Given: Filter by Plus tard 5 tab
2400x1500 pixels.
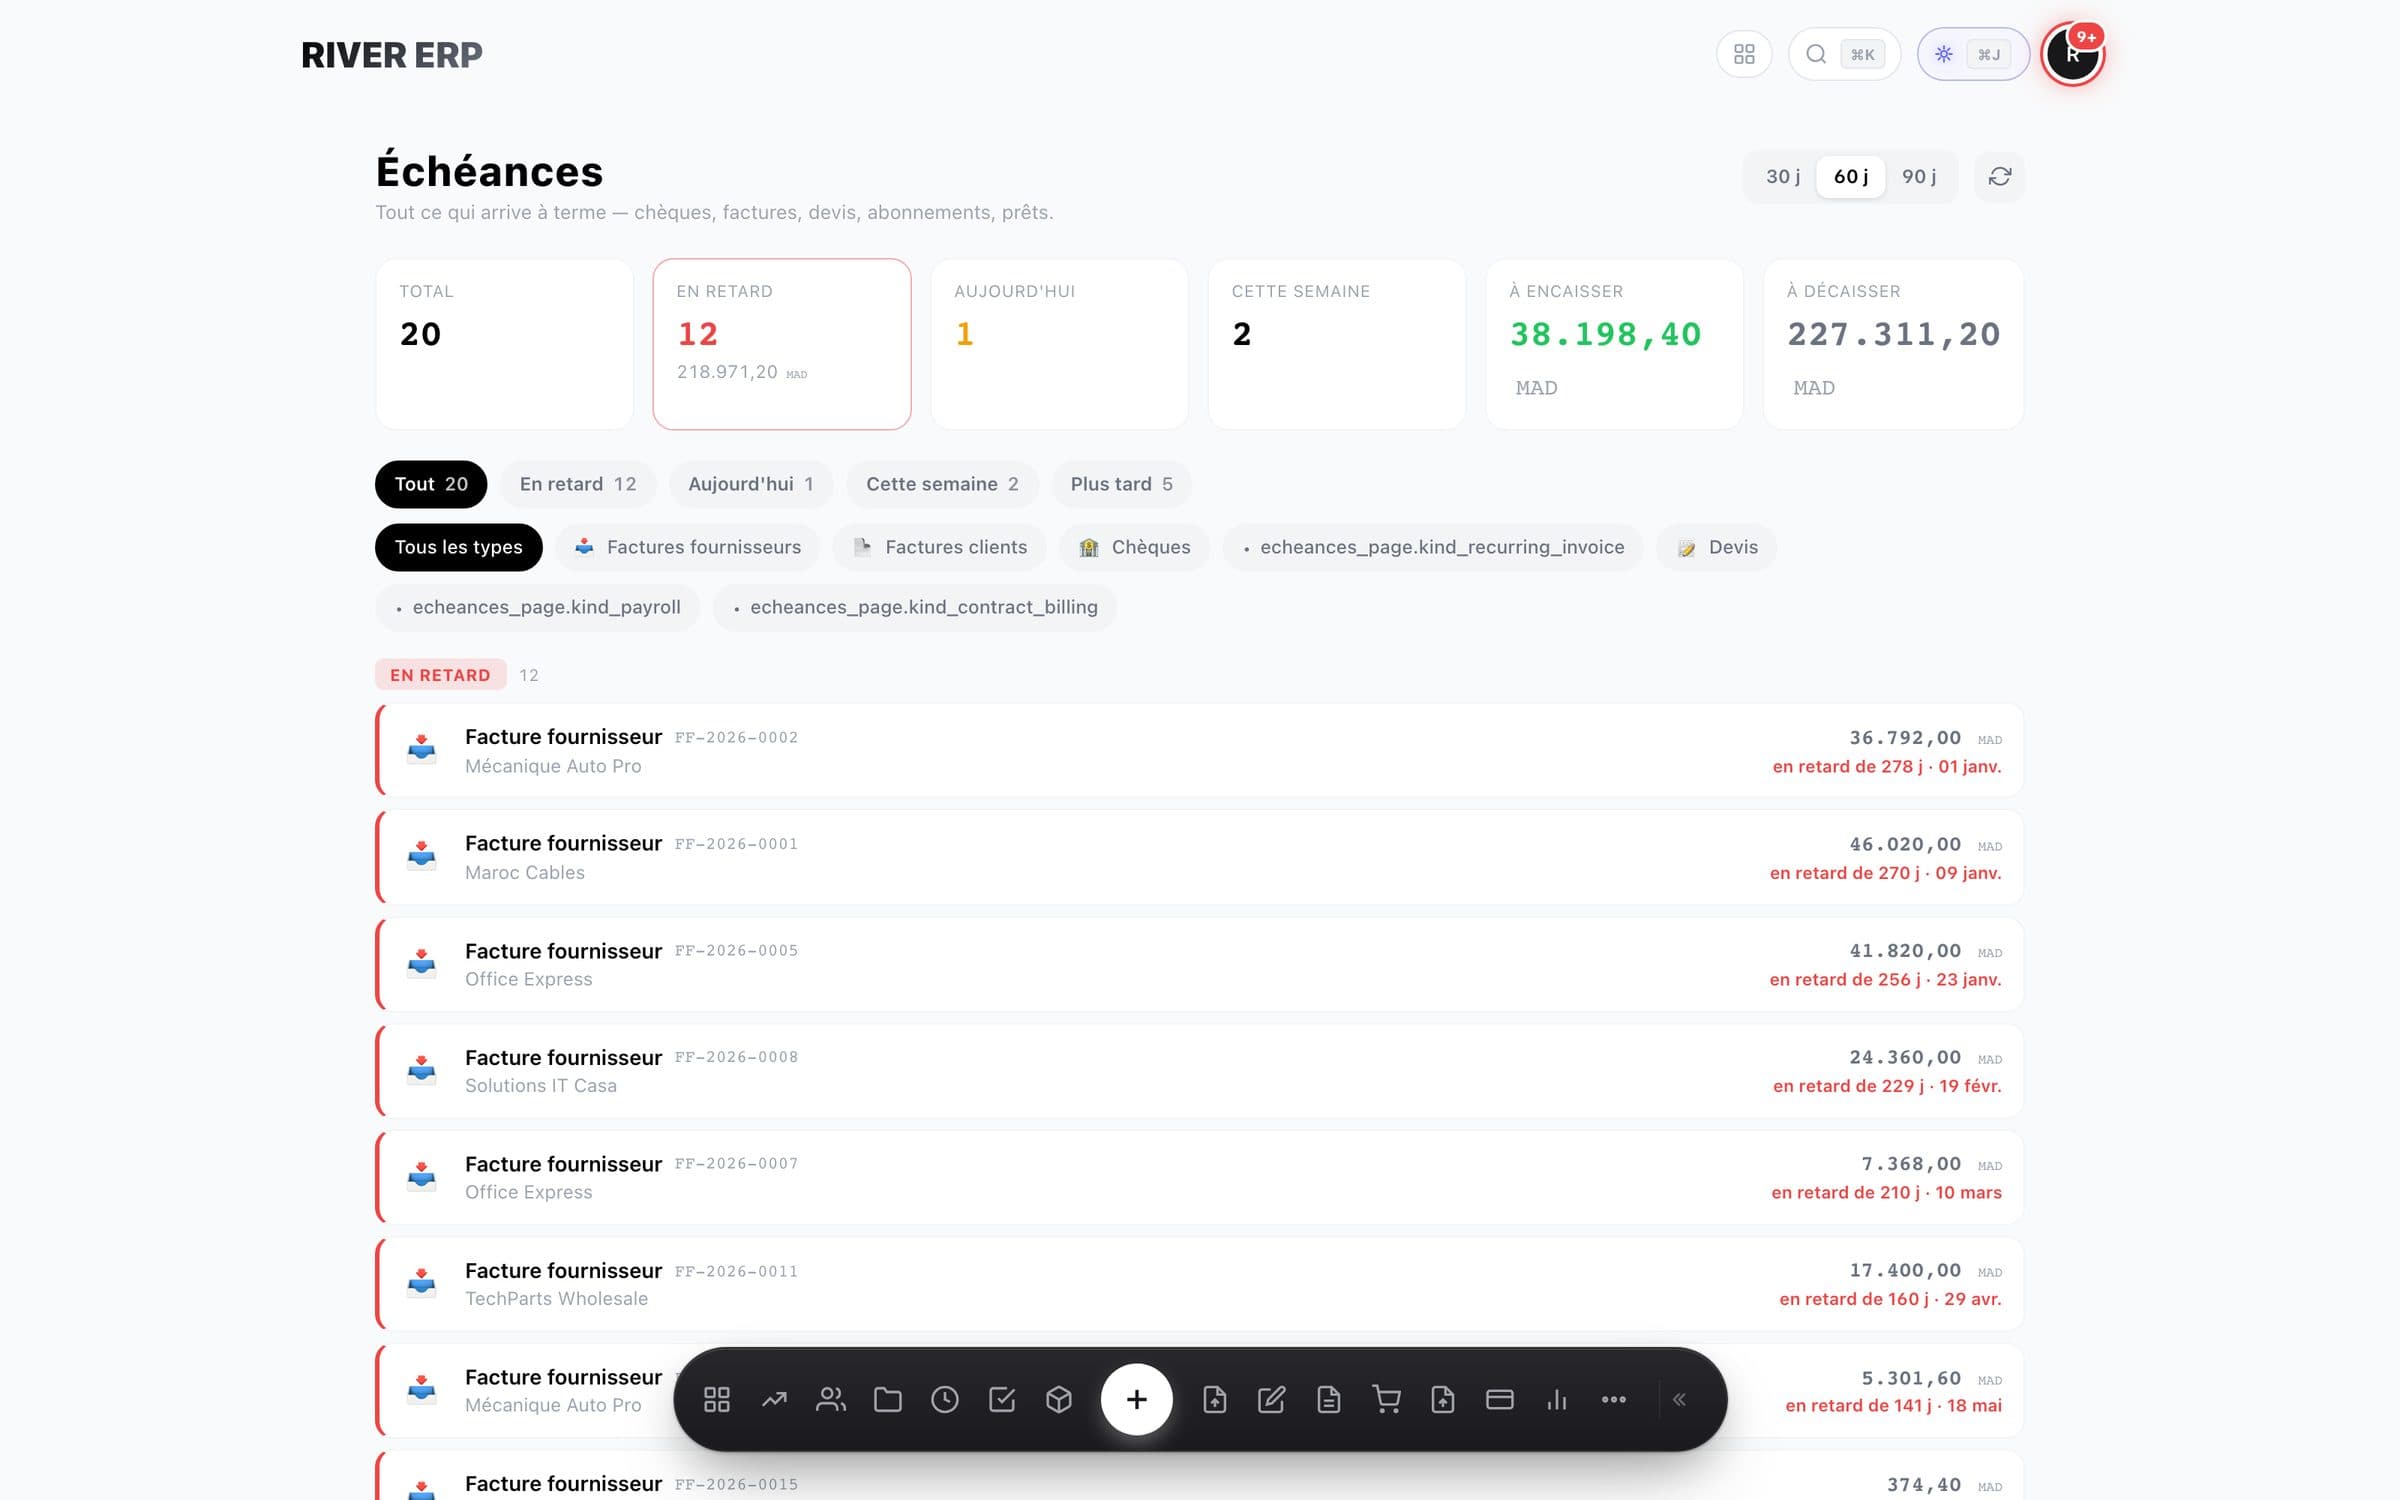Looking at the screenshot, I should 1121,484.
